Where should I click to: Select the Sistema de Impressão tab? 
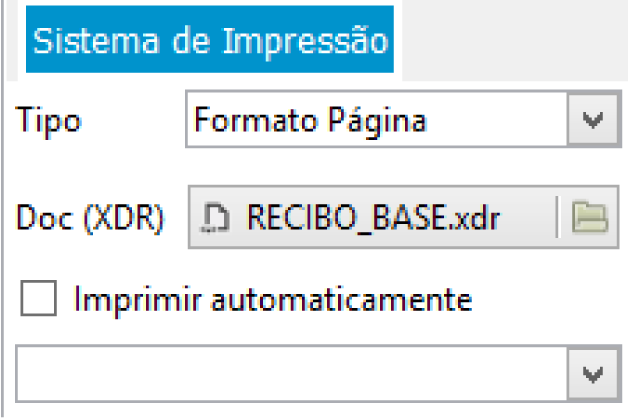tap(210, 42)
